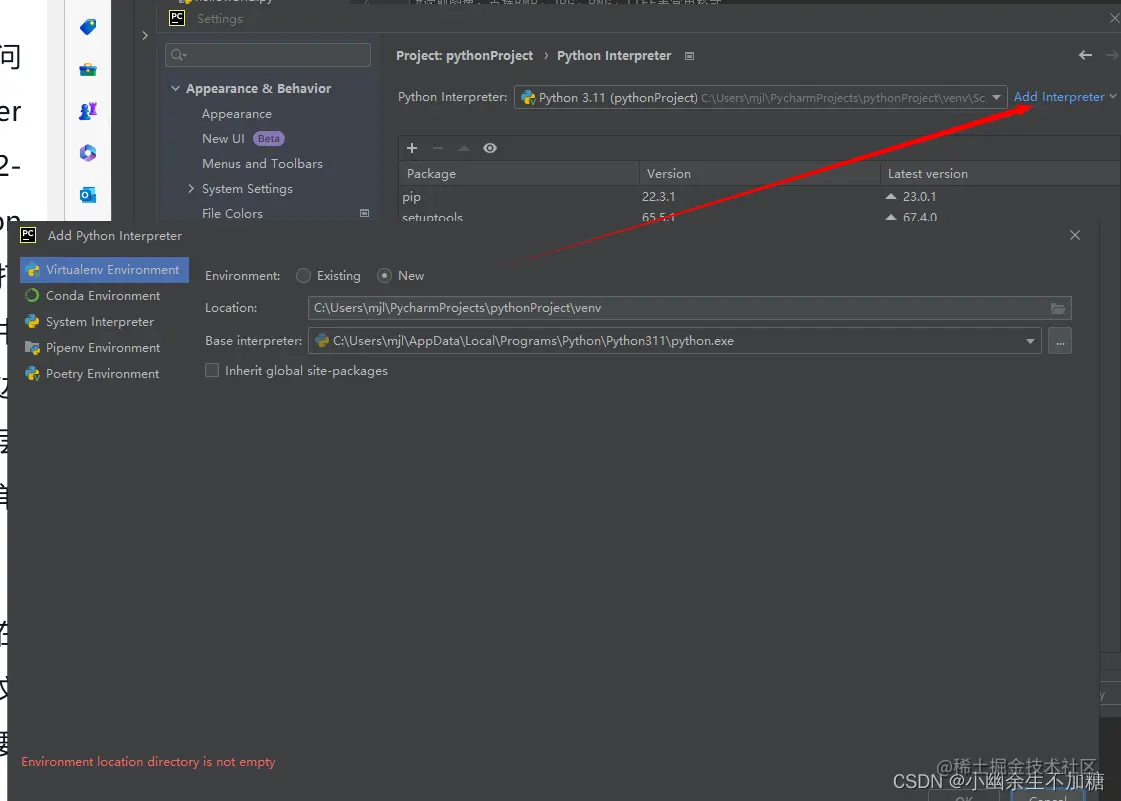The height and width of the screenshot is (801, 1121).
Task: Open File Colors settings page
Action: [x=232, y=214]
